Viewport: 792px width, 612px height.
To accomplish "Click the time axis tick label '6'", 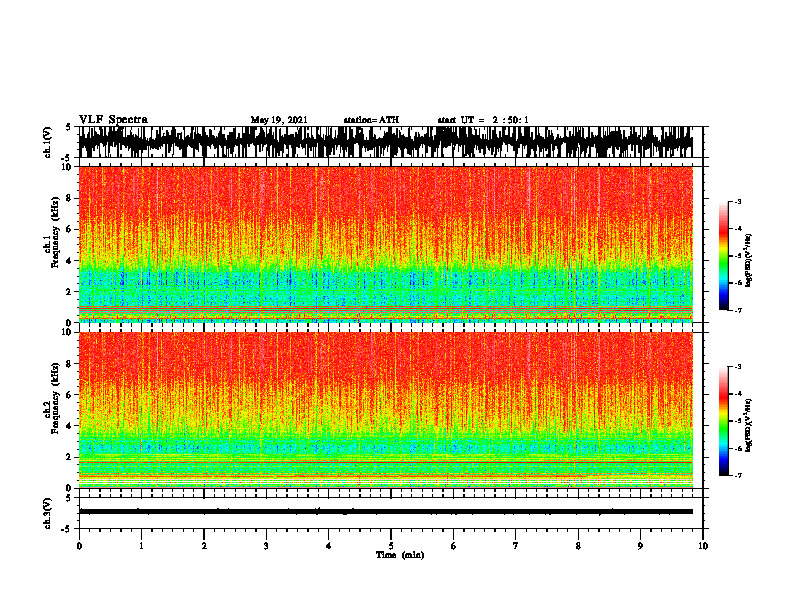I will pyautogui.click(x=453, y=546).
